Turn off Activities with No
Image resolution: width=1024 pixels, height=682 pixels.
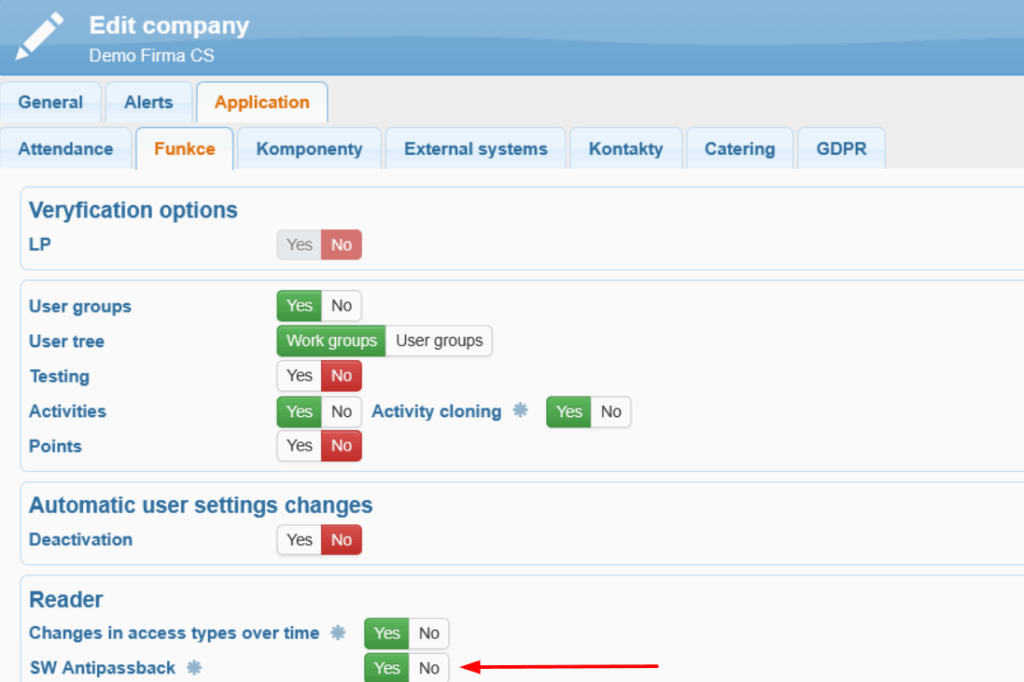tap(342, 411)
